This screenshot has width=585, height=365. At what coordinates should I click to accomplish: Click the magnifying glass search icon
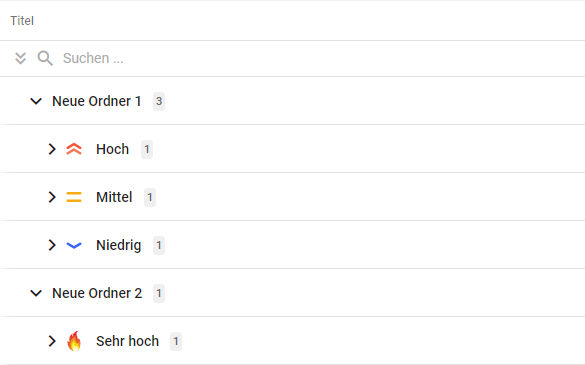(x=45, y=58)
